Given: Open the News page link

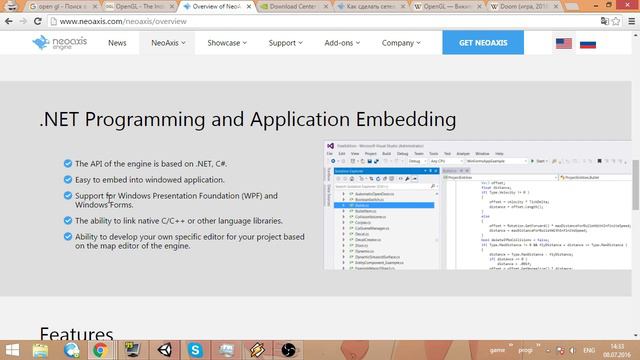Looking at the screenshot, I should point(117,43).
